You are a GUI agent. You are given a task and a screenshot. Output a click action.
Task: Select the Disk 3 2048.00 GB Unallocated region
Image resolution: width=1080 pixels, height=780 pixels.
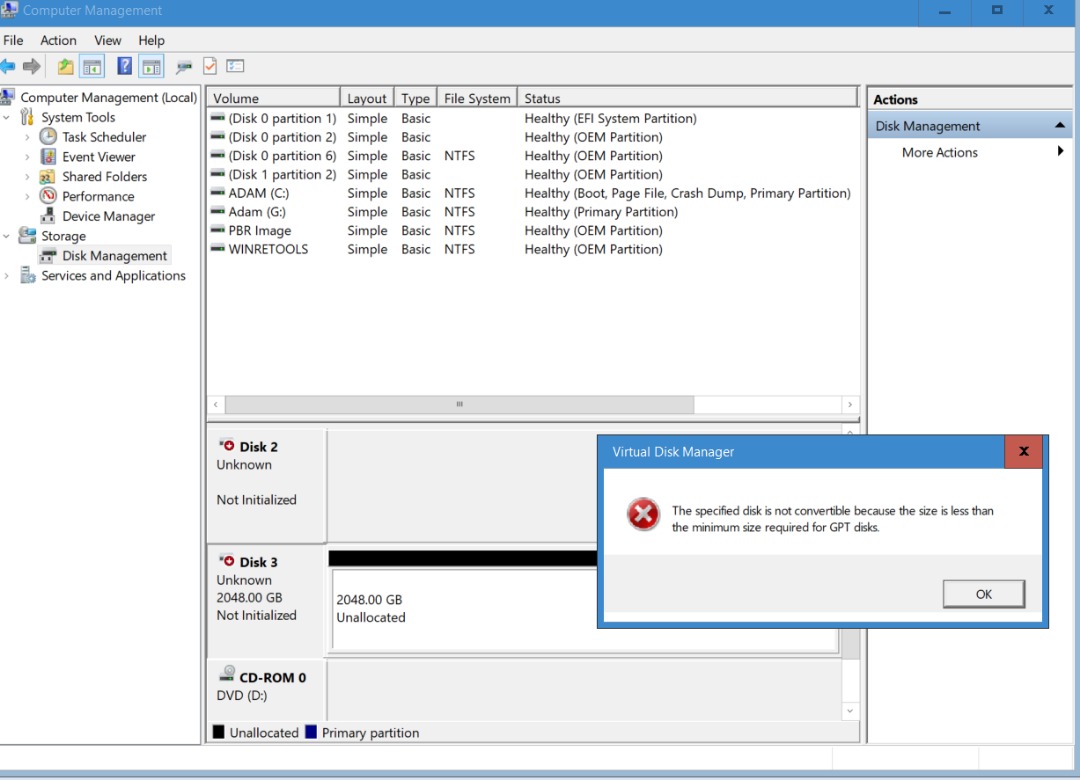[x=464, y=609]
